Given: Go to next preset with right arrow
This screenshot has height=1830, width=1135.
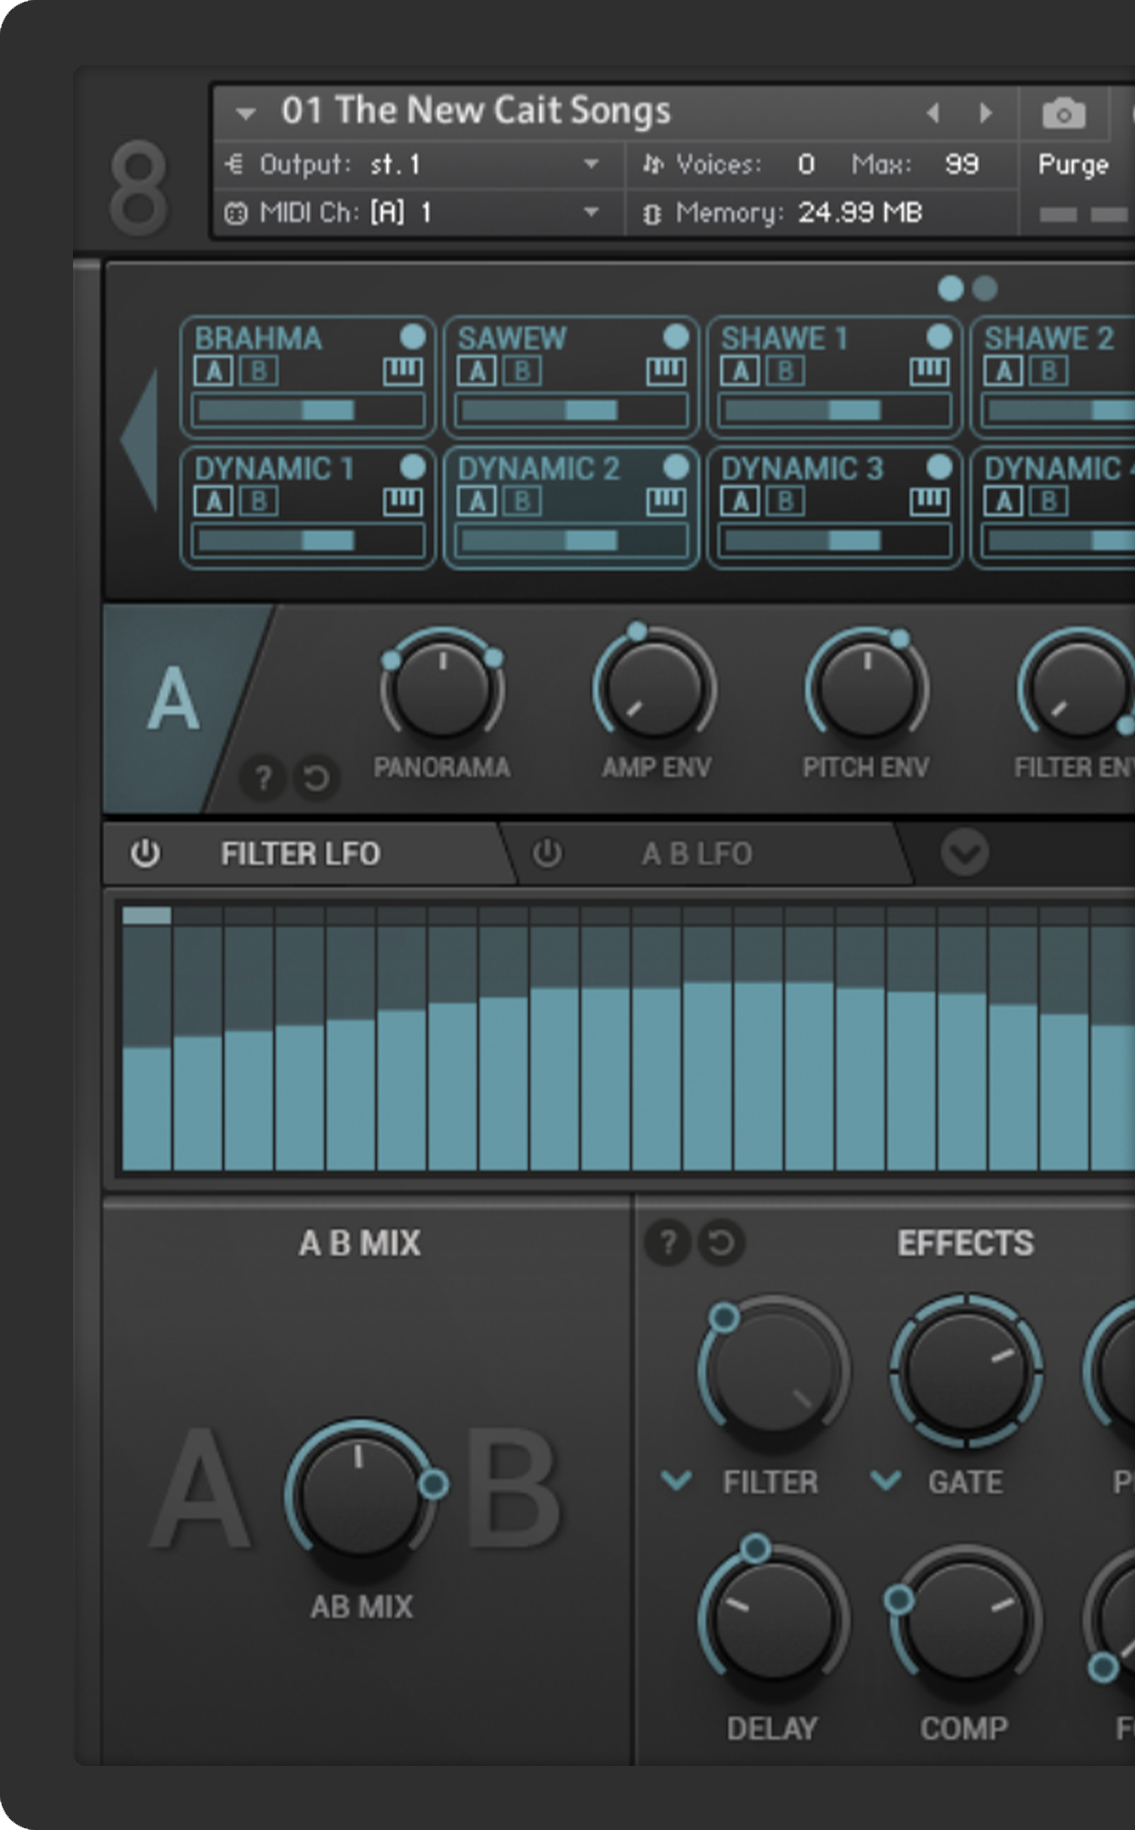Looking at the screenshot, I should [986, 113].
